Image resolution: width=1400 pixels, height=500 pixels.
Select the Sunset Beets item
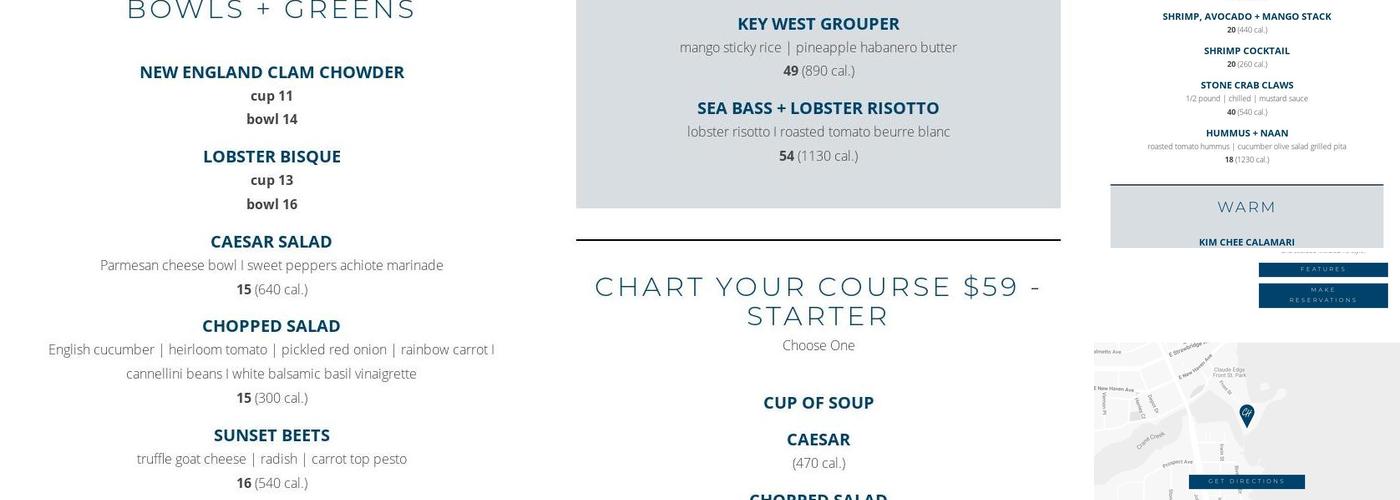[271, 435]
